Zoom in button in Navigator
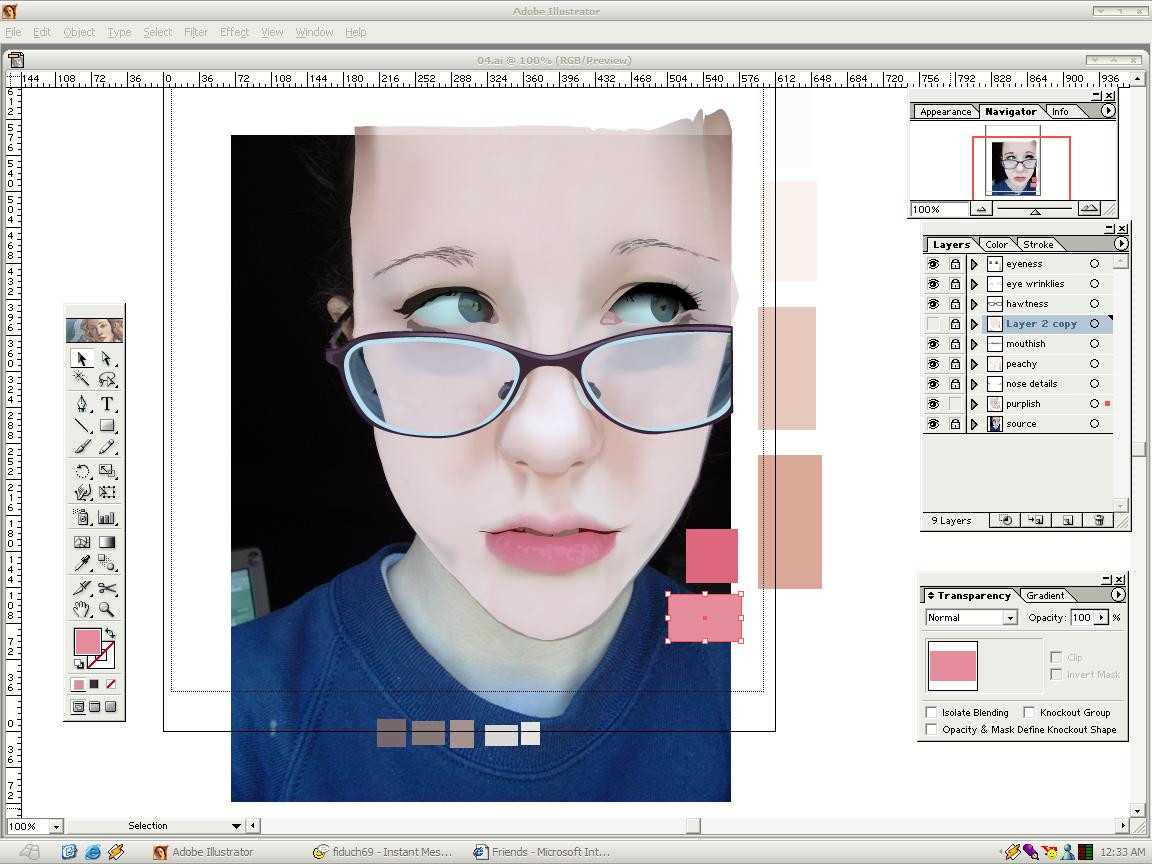This screenshot has height=864, width=1152. (1089, 209)
